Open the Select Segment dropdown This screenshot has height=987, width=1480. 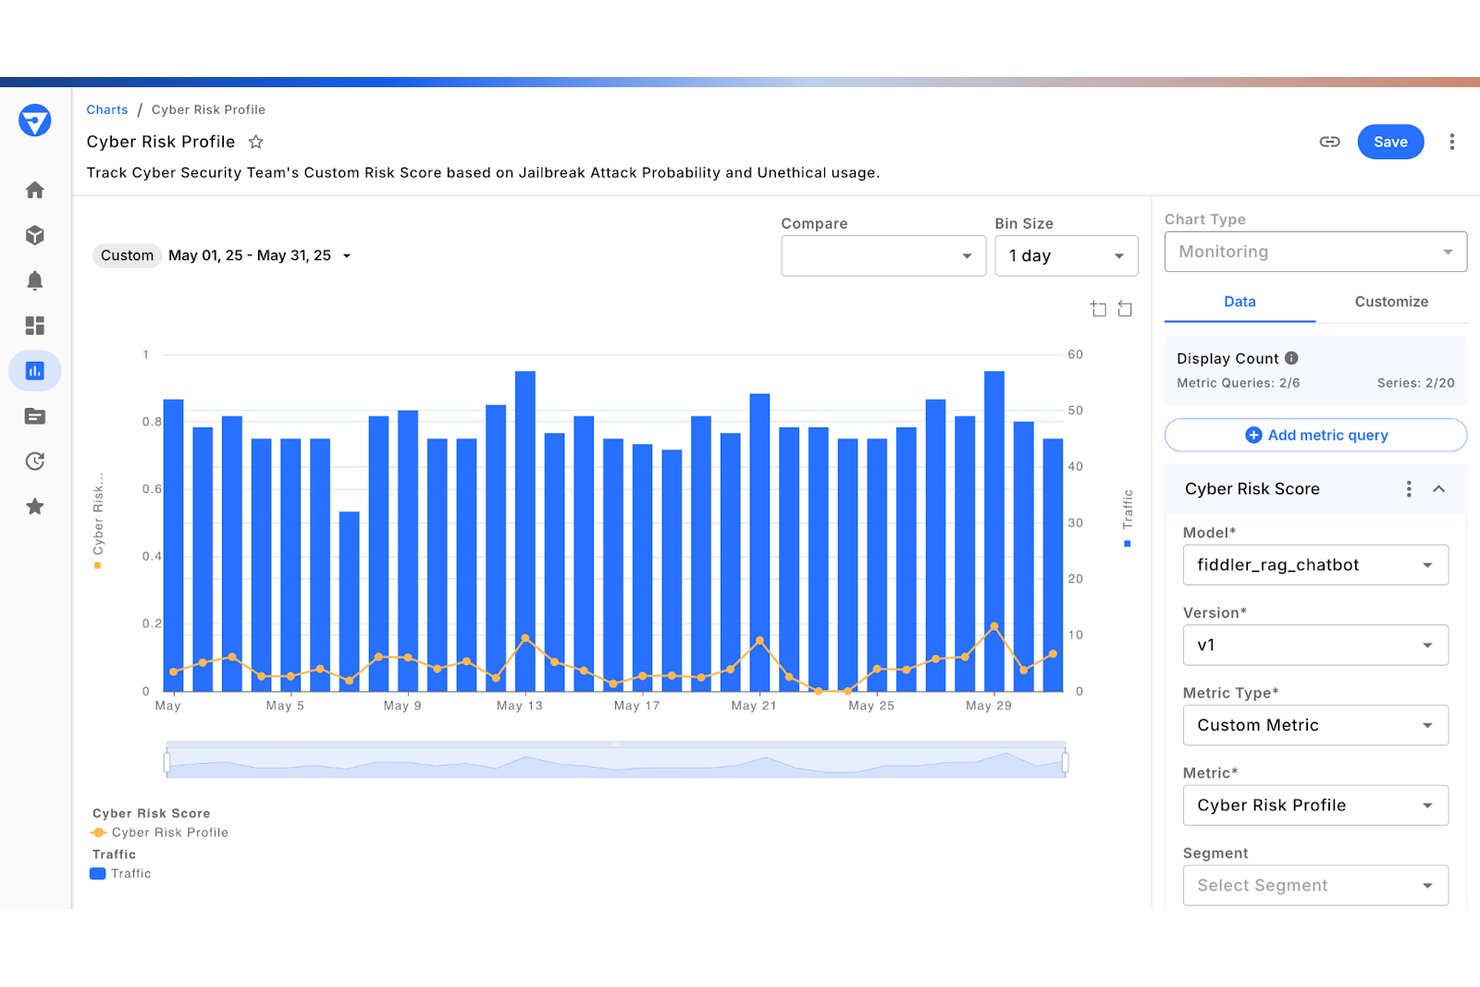coord(1315,885)
